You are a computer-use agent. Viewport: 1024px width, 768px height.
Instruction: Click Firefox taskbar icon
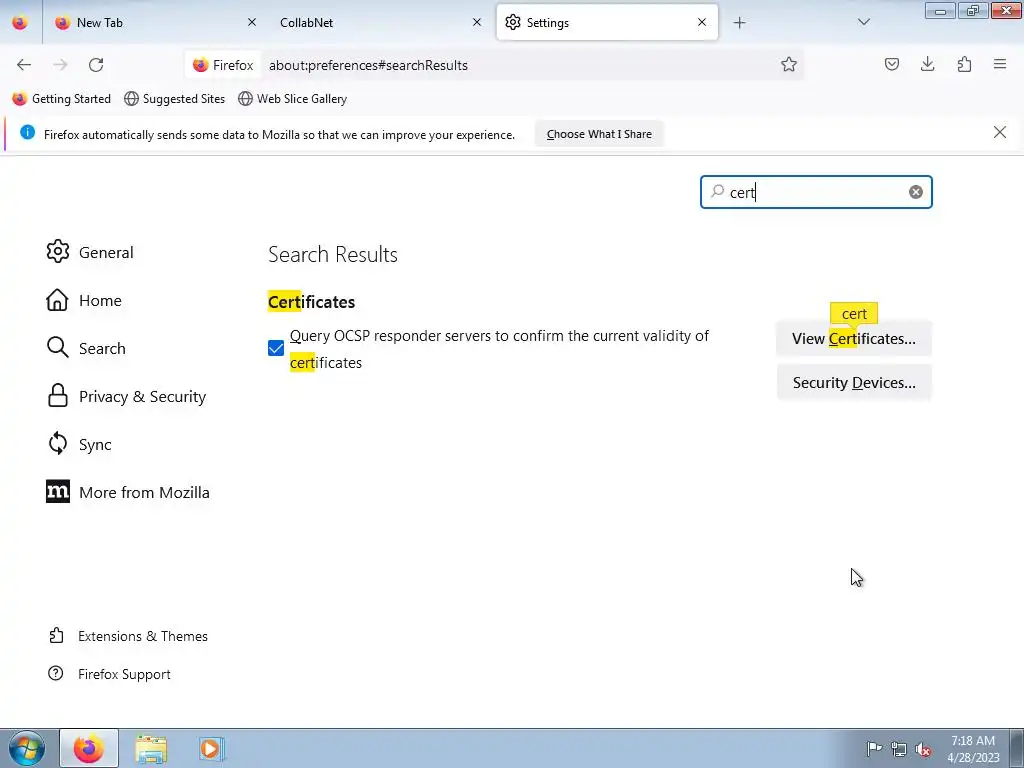[89, 748]
